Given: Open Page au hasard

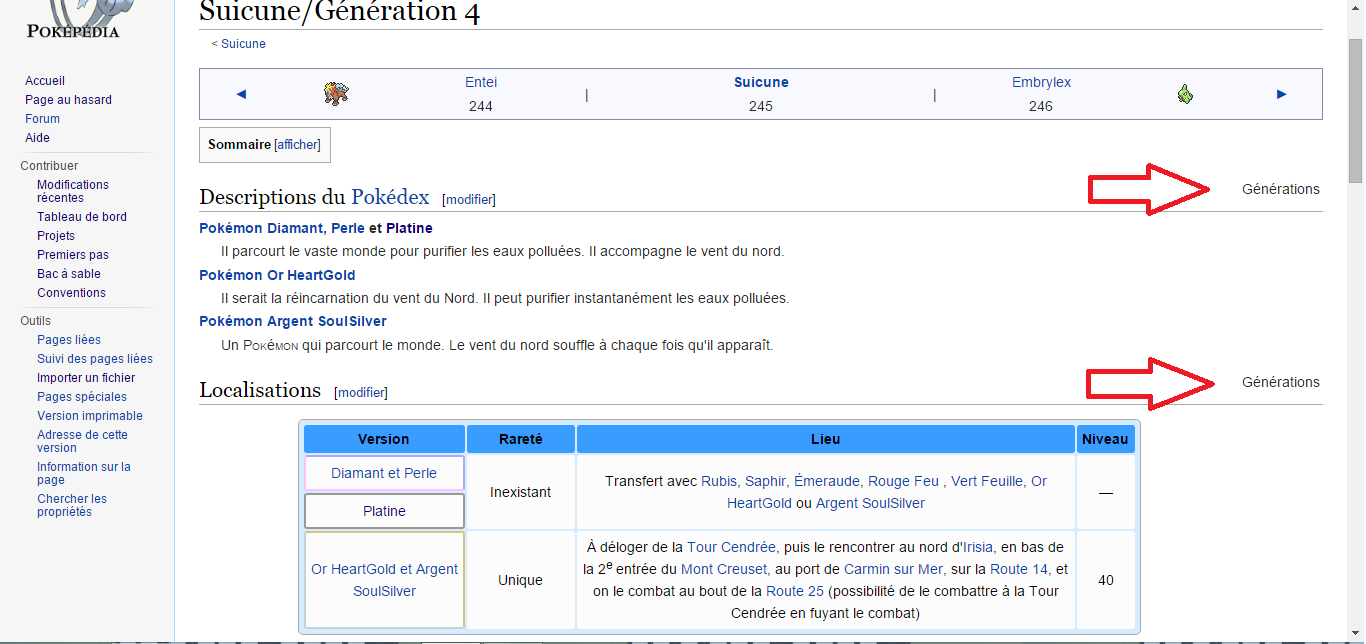Looking at the screenshot, I should pyautogui.click(x=68, y=100).
